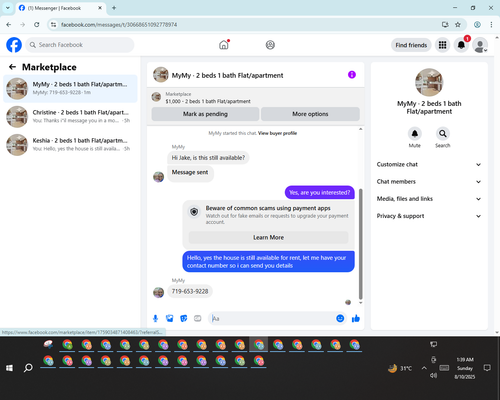Show hidden system tray icons chevron
This screenshot has height=400, width=500.
424,368
